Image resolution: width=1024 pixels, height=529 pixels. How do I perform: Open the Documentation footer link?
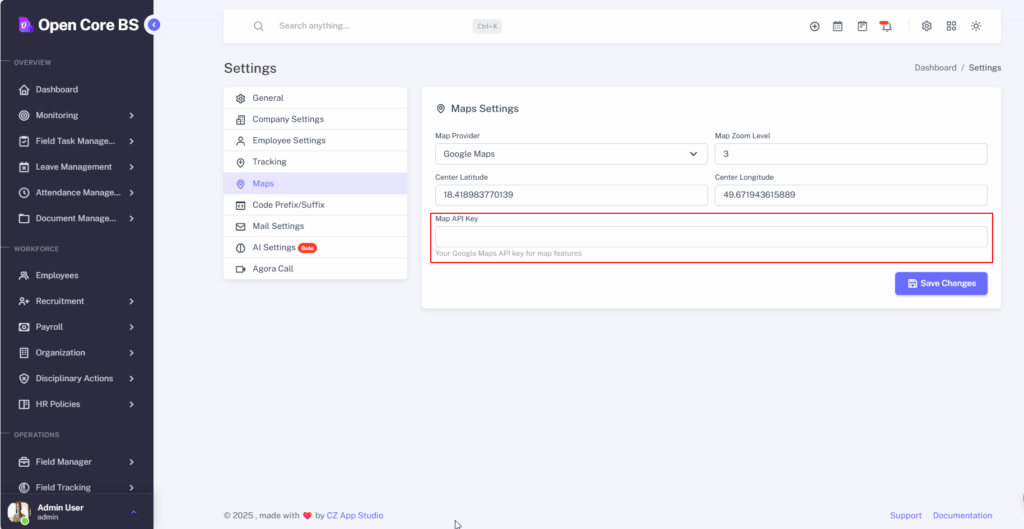962,516
